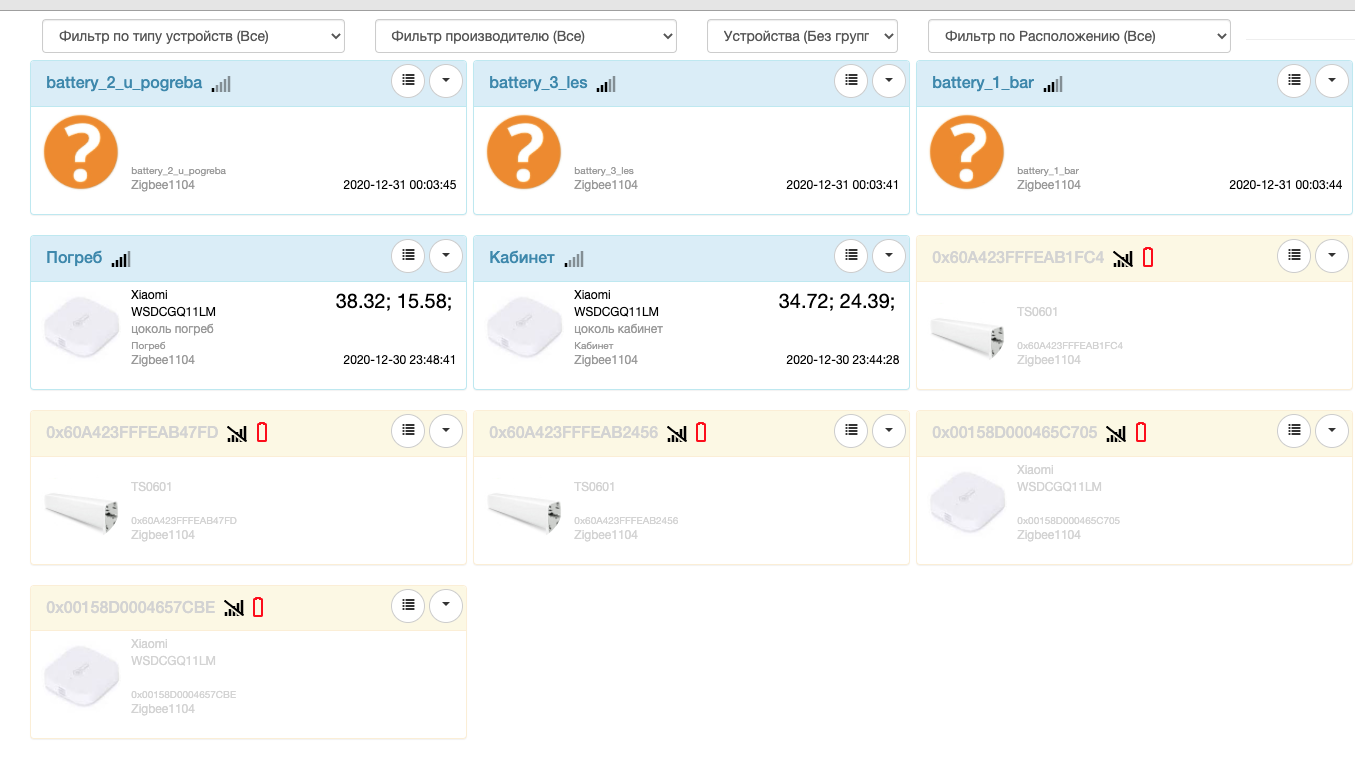Screen dimensions: 1355x757
Task: Open the battery_1_bar device title
Action: pos(983,83)
